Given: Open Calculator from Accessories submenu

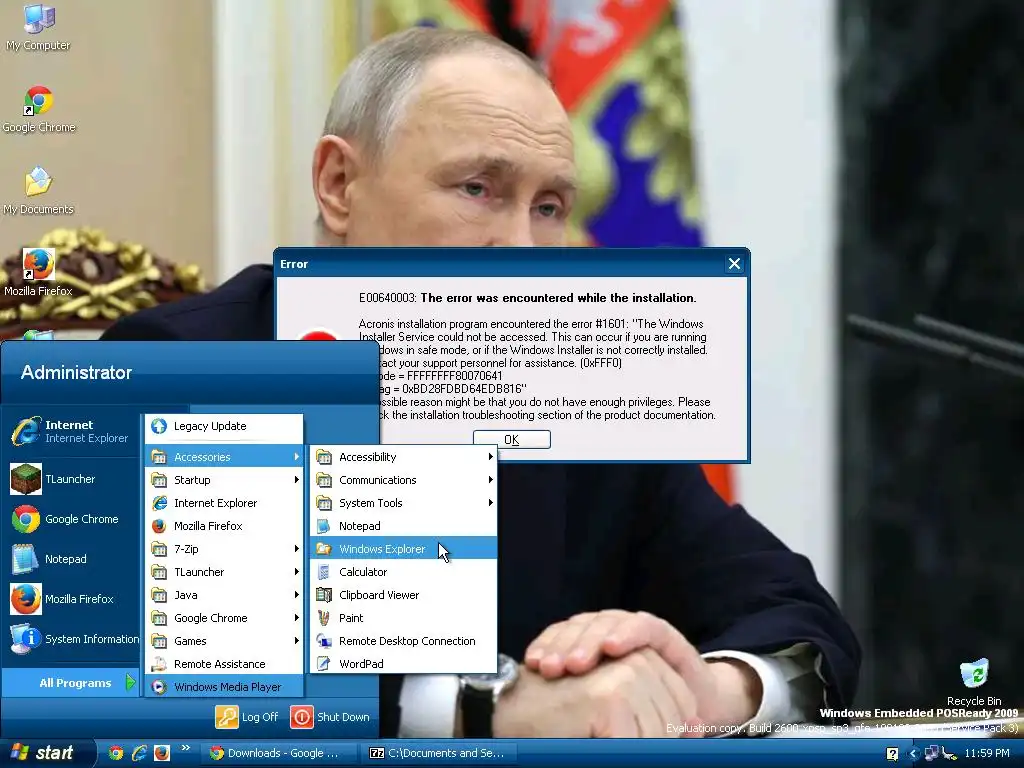Looking at the screenshot, I should (x=404, y=571).
